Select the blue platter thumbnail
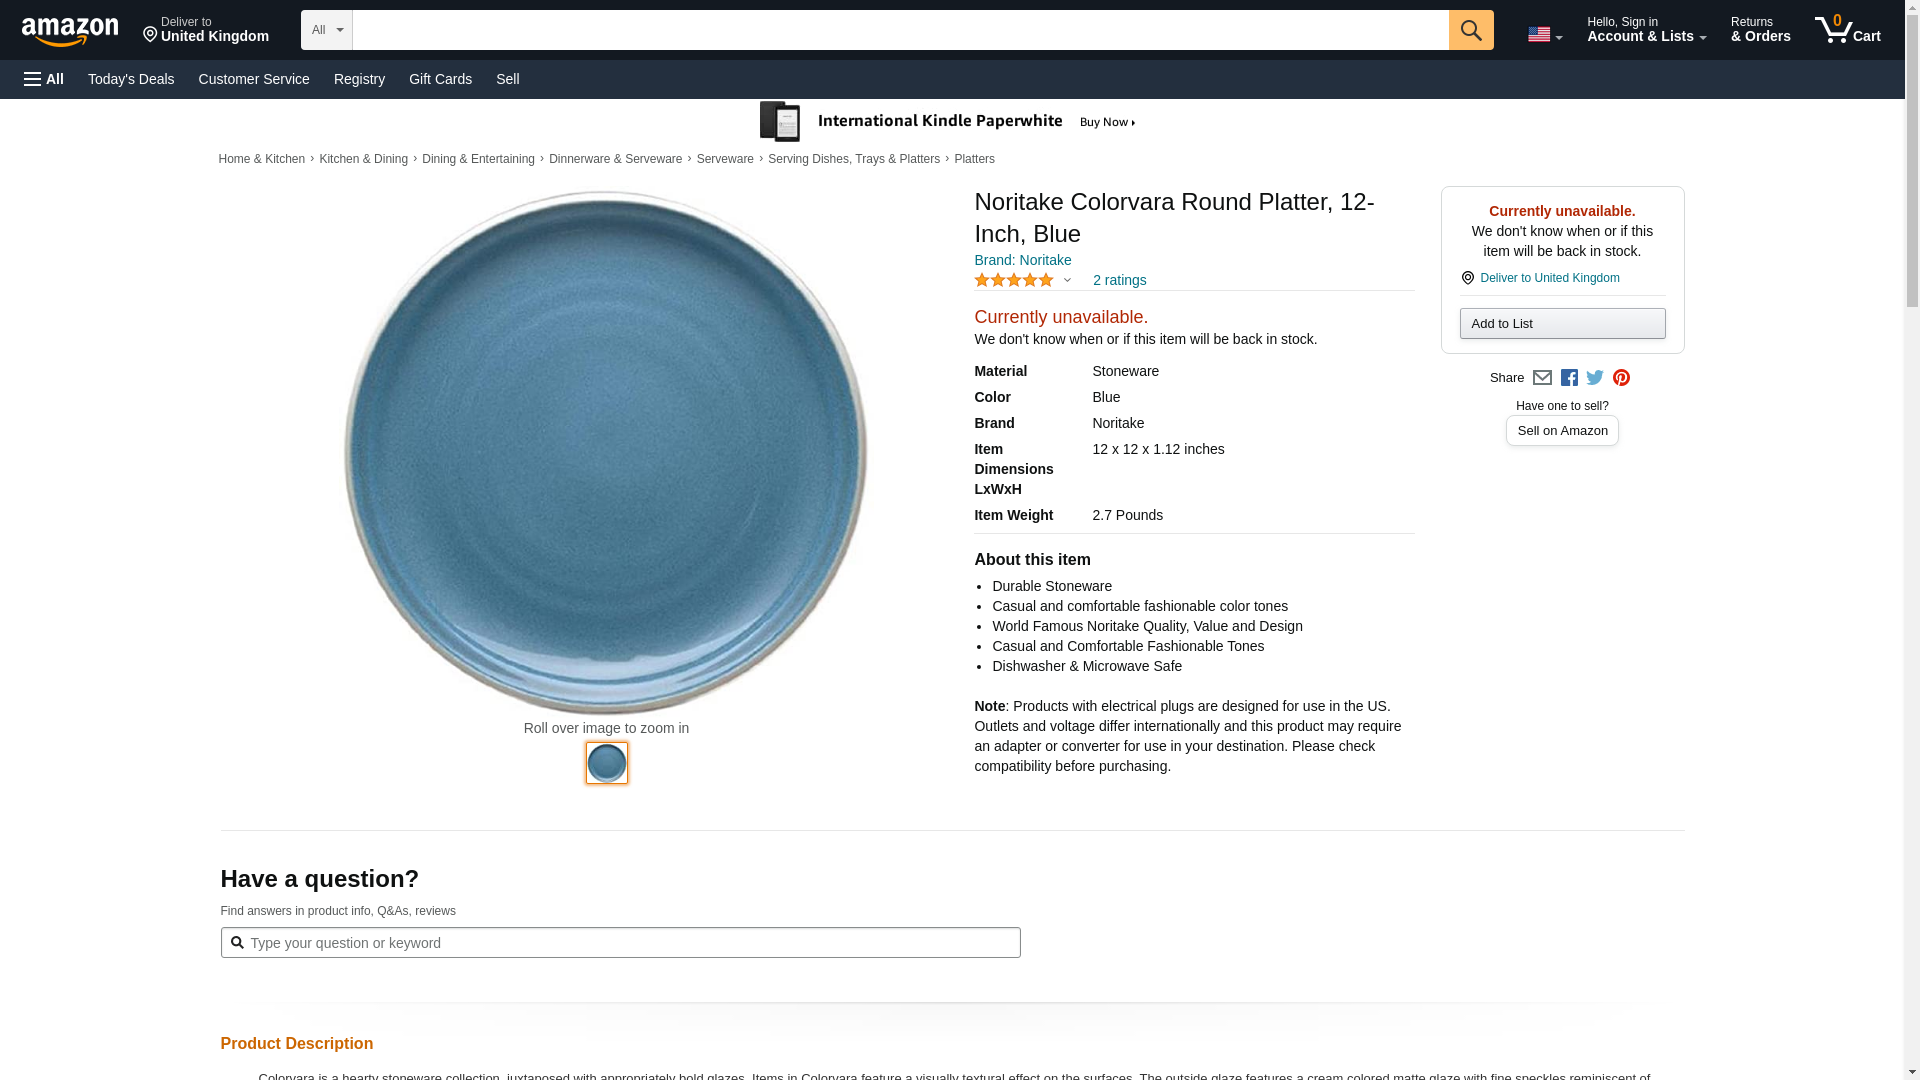Image resolution: width=1920 pixels, height=1080 pixels. point(607,763)
